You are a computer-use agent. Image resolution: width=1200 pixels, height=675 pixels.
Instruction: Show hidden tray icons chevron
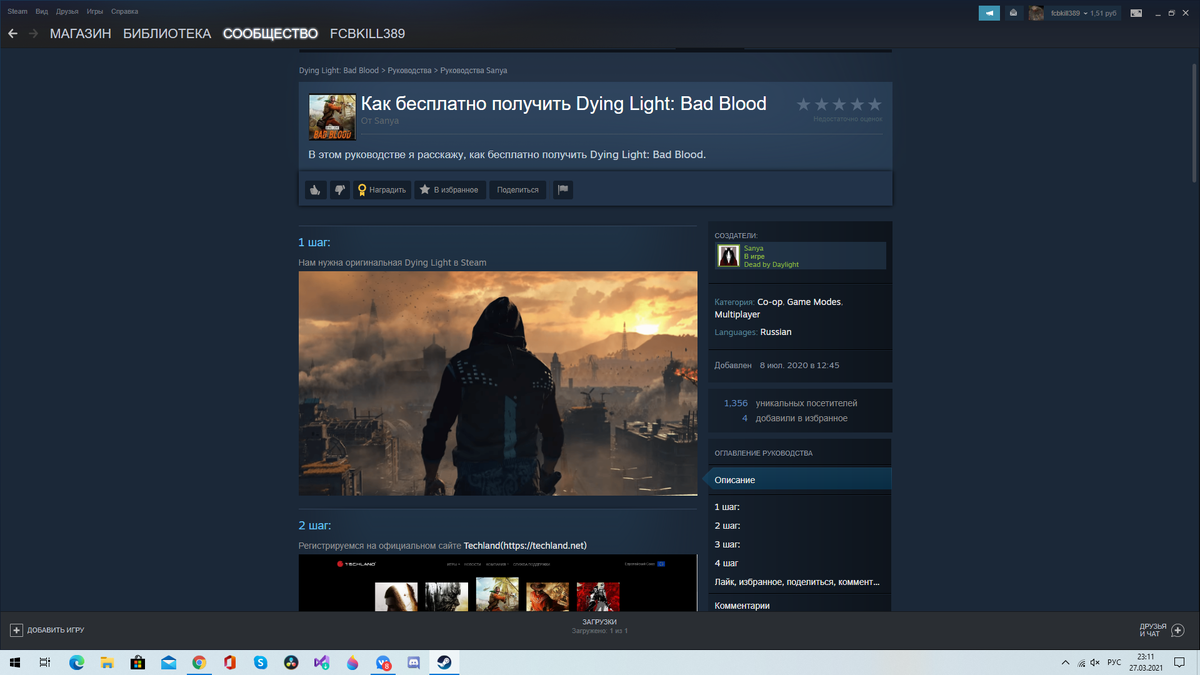(1066, 663)
